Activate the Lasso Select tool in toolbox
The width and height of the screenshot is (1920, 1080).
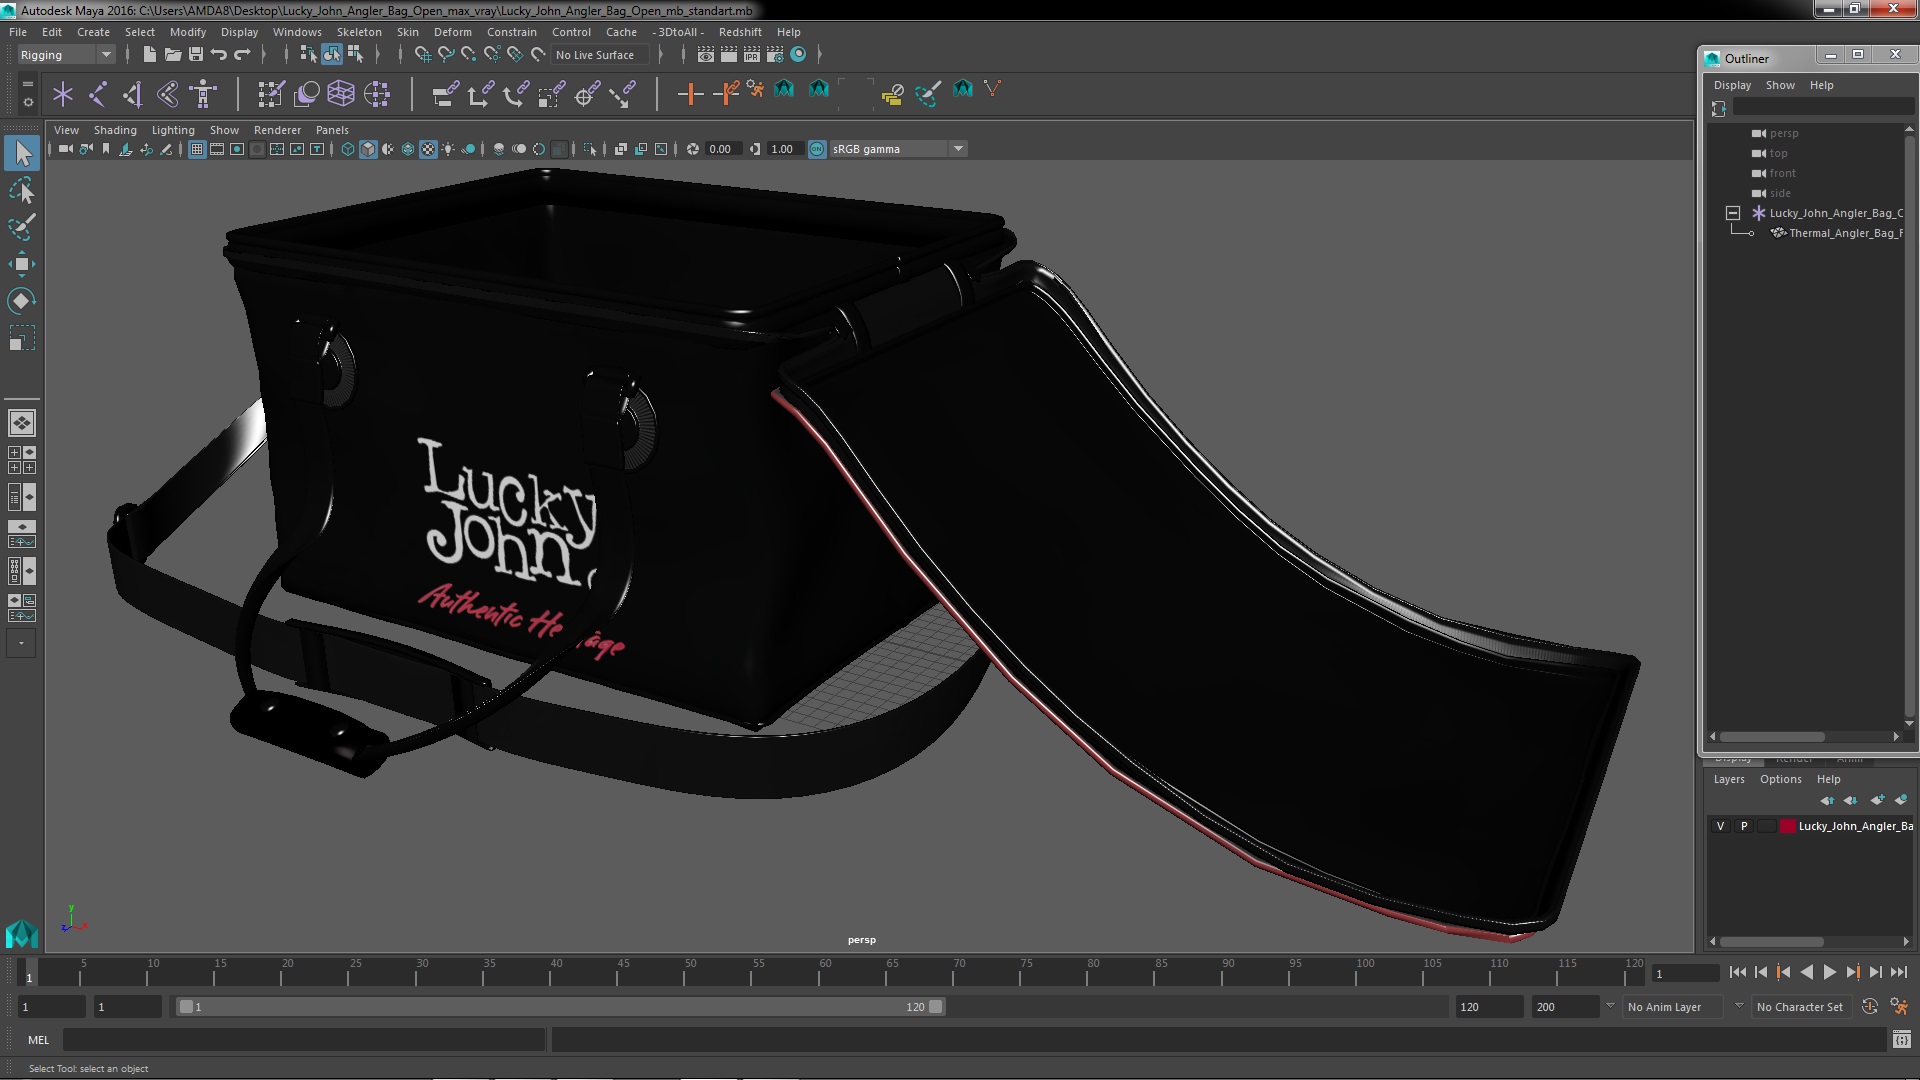pyautogui.click(x=22, y=190)
